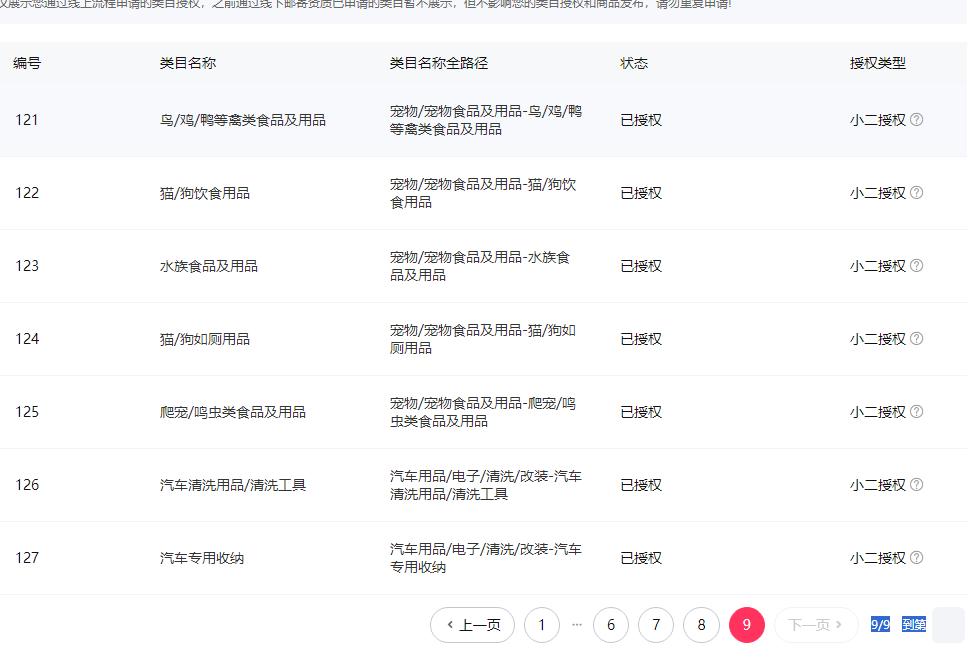967x671 pixels.
Task: Click the 授权类型 column header
Action: tap(877, 63)
